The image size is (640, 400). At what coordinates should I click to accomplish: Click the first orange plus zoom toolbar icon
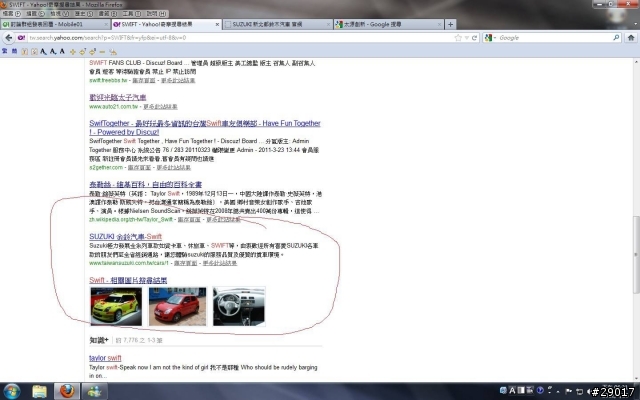[73, 51]
